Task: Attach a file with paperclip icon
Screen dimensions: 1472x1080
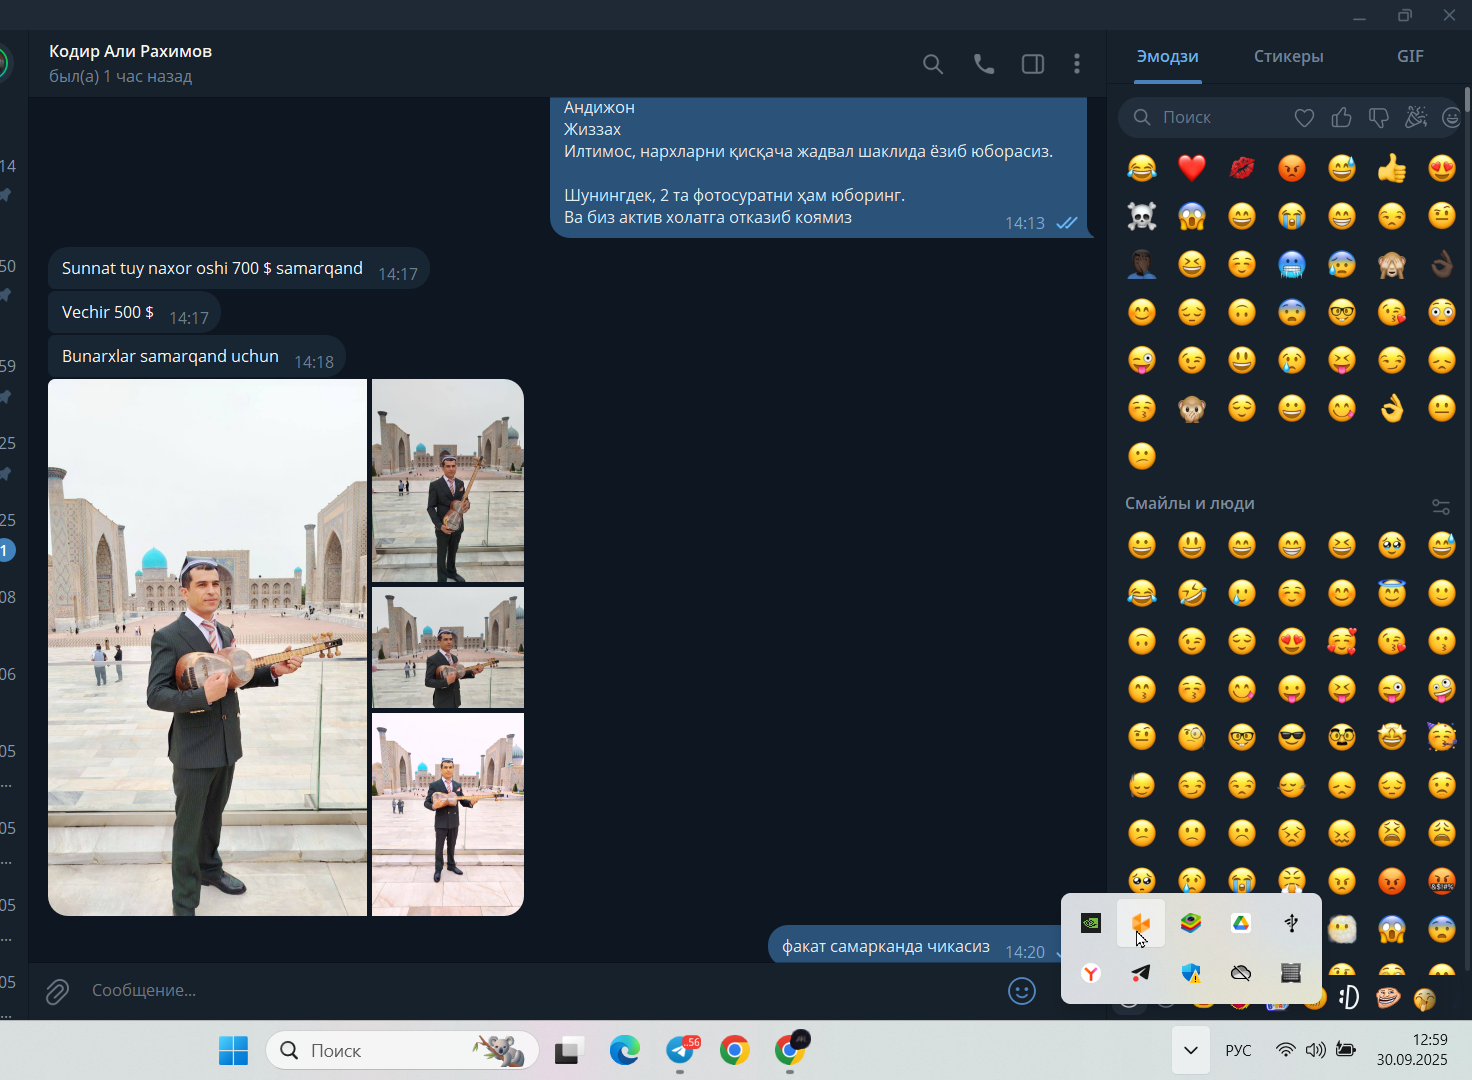Action: [57, 991]
